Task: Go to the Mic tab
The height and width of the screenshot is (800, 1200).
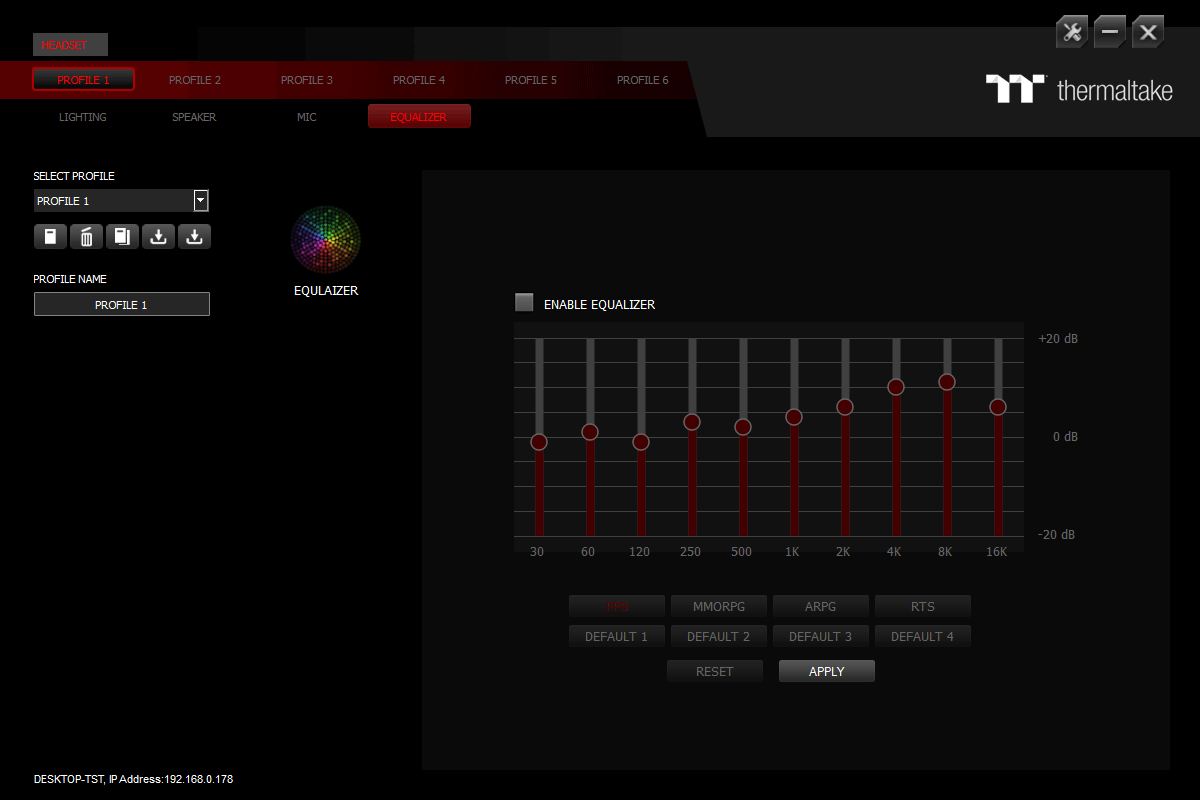Action: [x=306, y=117]
